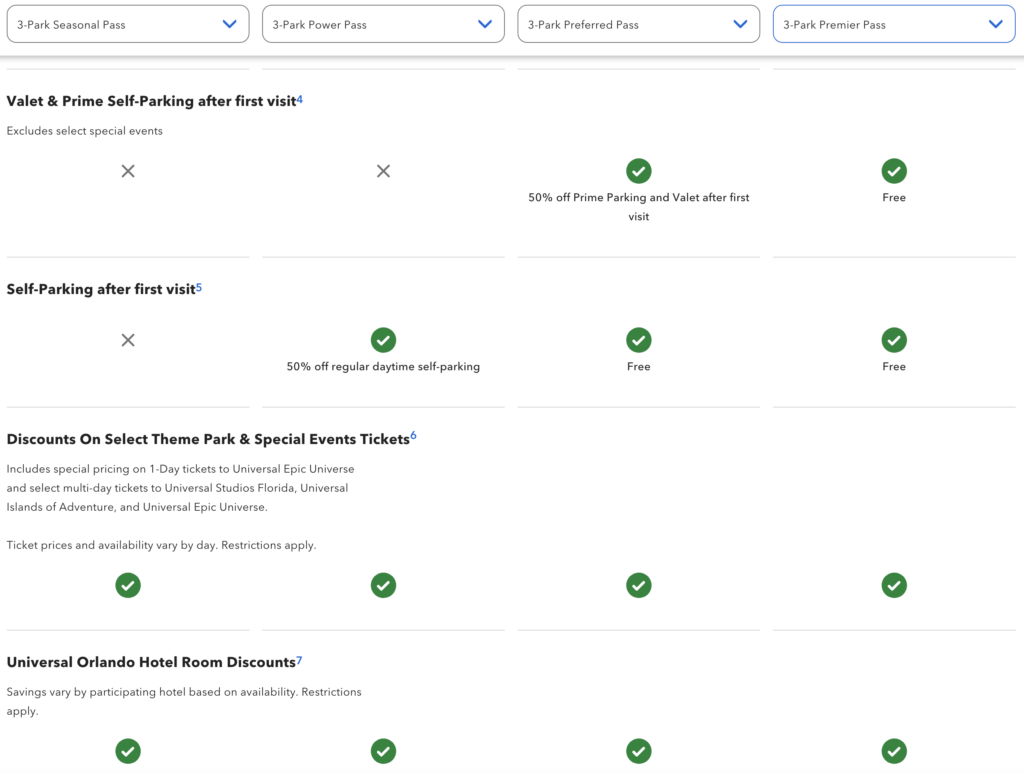Screen dimensions: 1024x773
Task: Select the Valet & Prime Self-Parking heading
Action: 150,101
